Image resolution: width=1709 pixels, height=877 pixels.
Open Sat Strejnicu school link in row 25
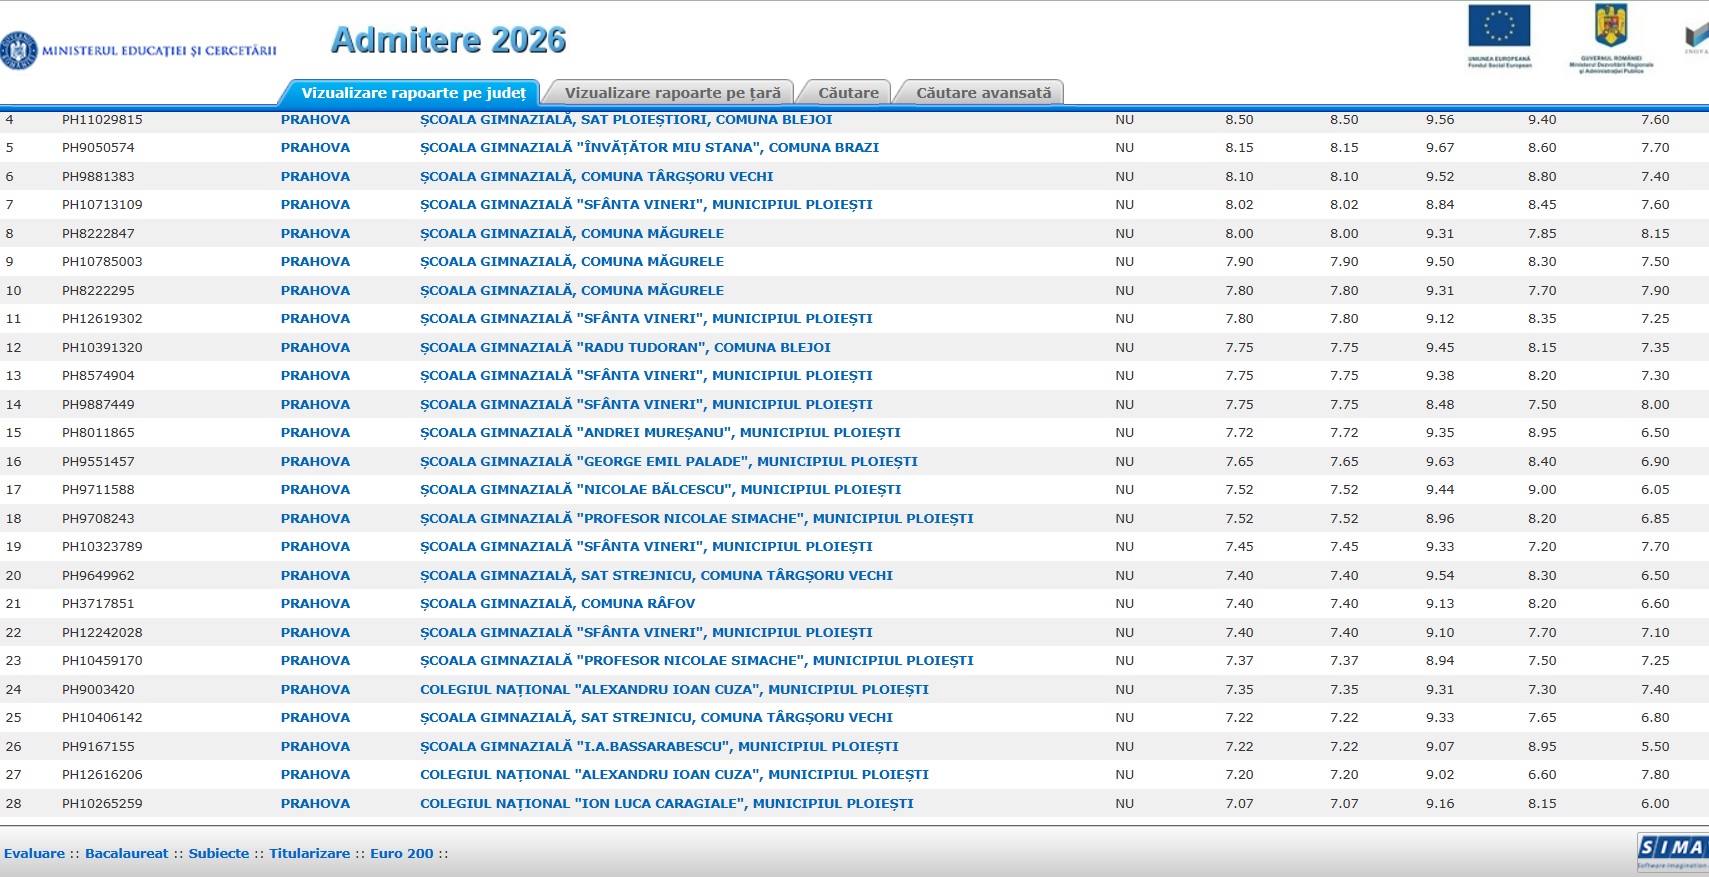(656, 717)
